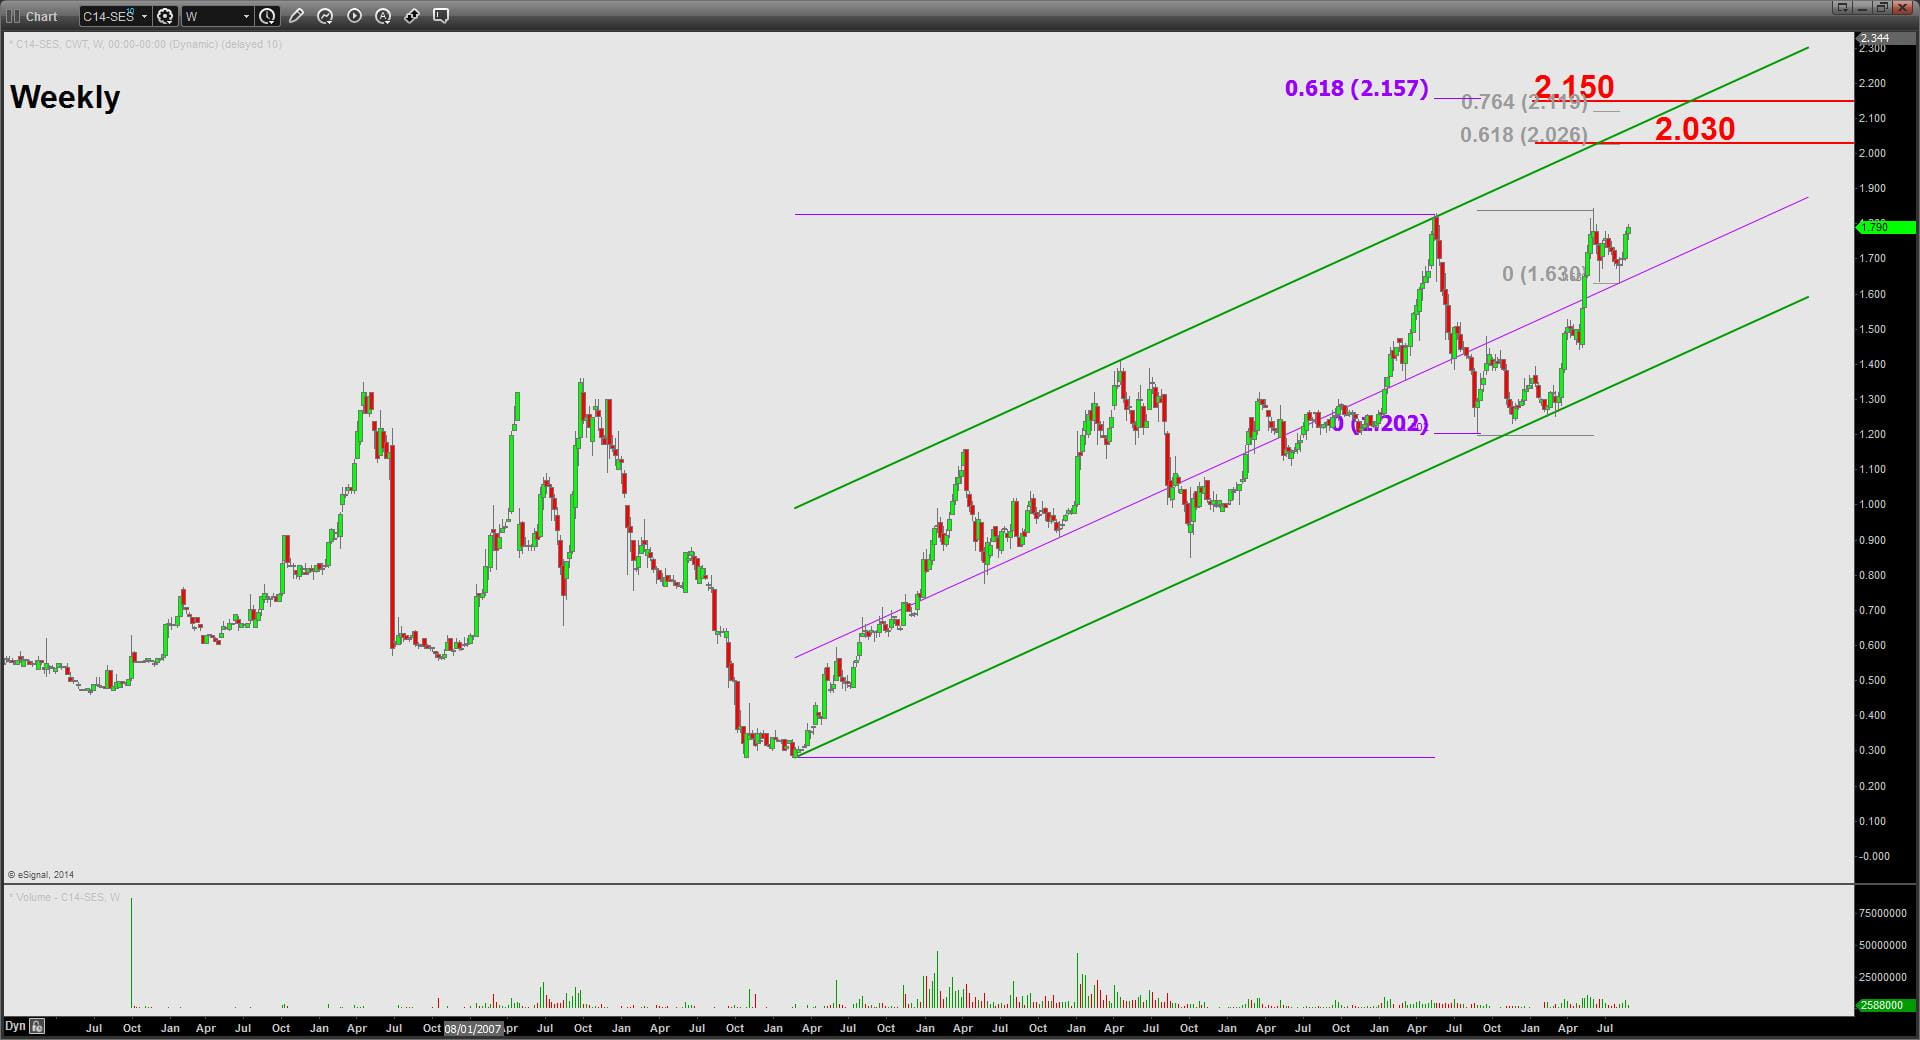Close the chart window
The image size is (1920, 1040).
(1902, 7)
